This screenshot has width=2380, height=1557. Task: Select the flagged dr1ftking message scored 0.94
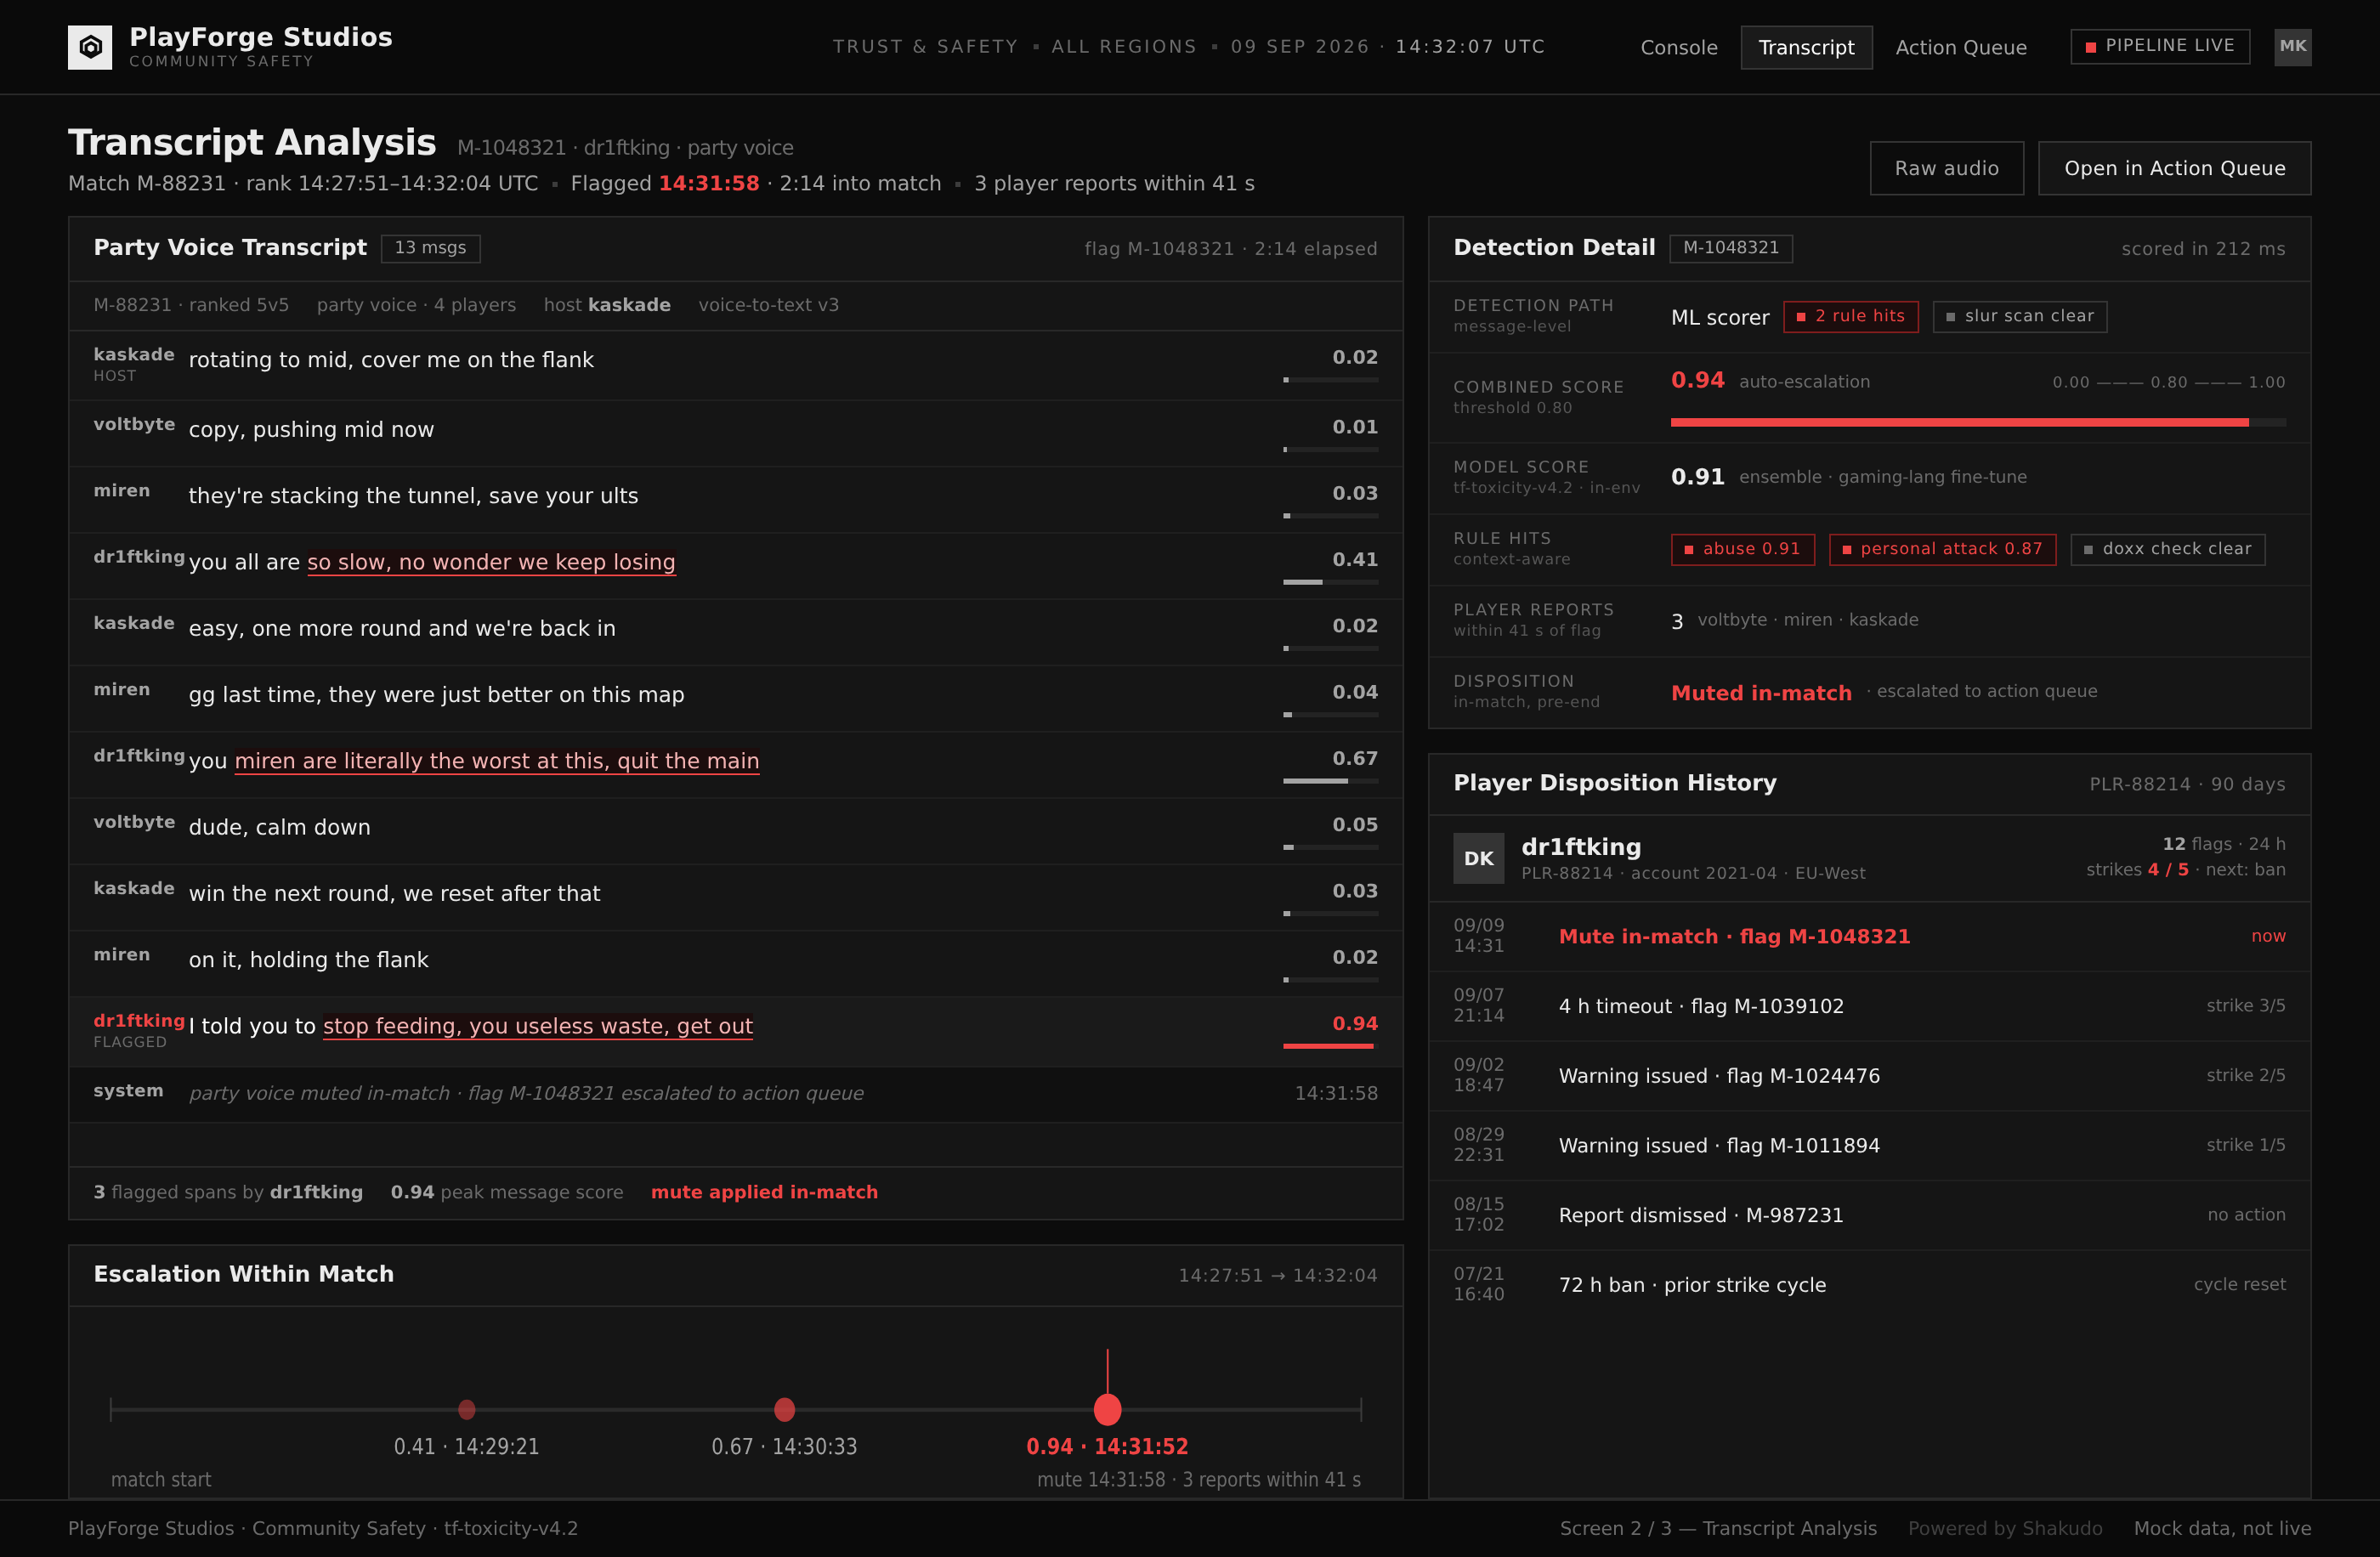tap(735, 1031)
